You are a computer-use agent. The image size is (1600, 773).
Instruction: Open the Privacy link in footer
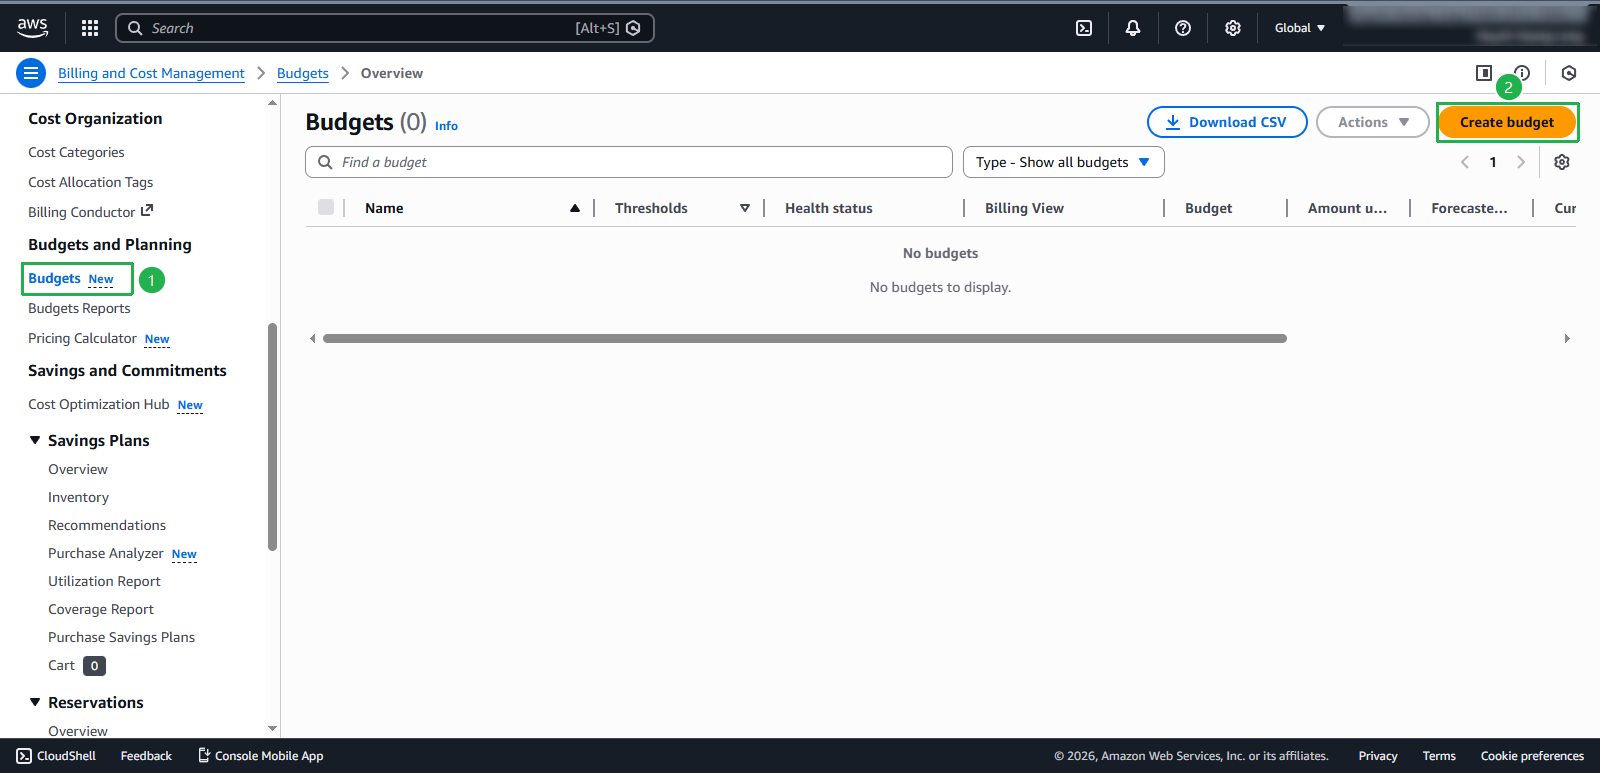click(x=1377, y=756)
